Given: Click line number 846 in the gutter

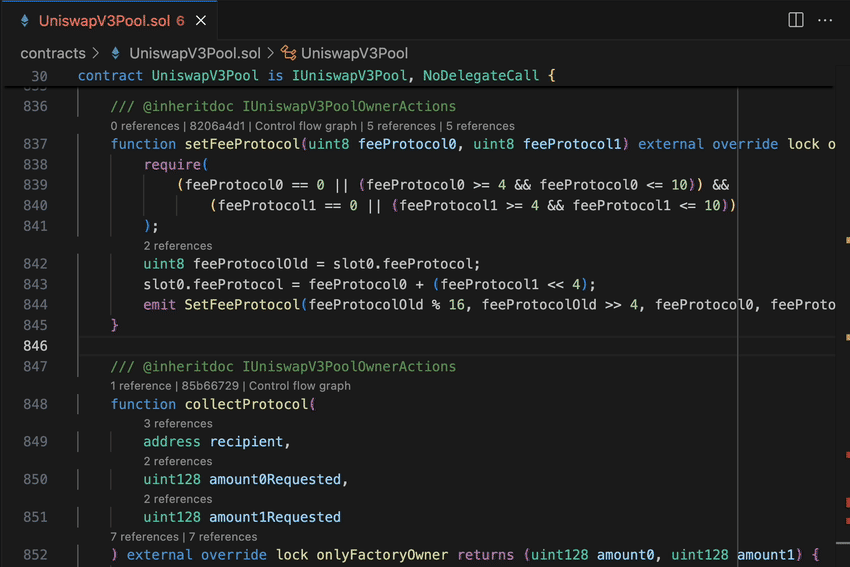Looking at the screenshot, I should coord(35,346).
